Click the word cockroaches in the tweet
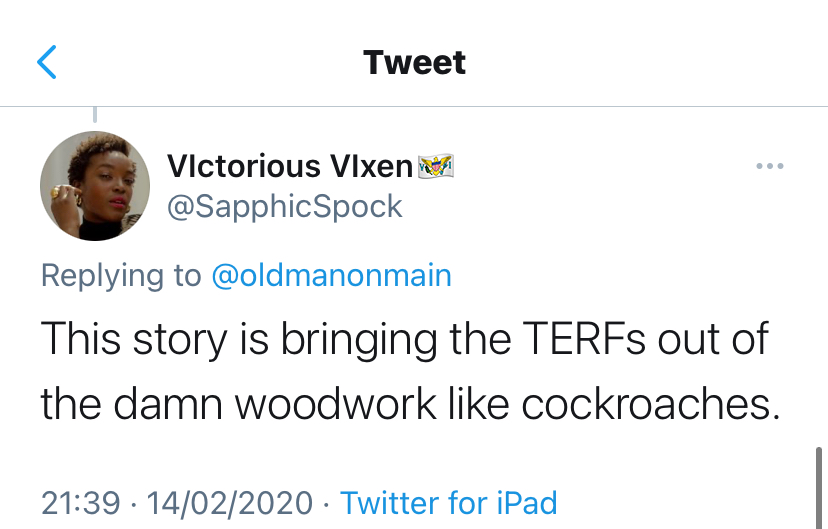This screenshot has width=828, height=529. point(651,404)
